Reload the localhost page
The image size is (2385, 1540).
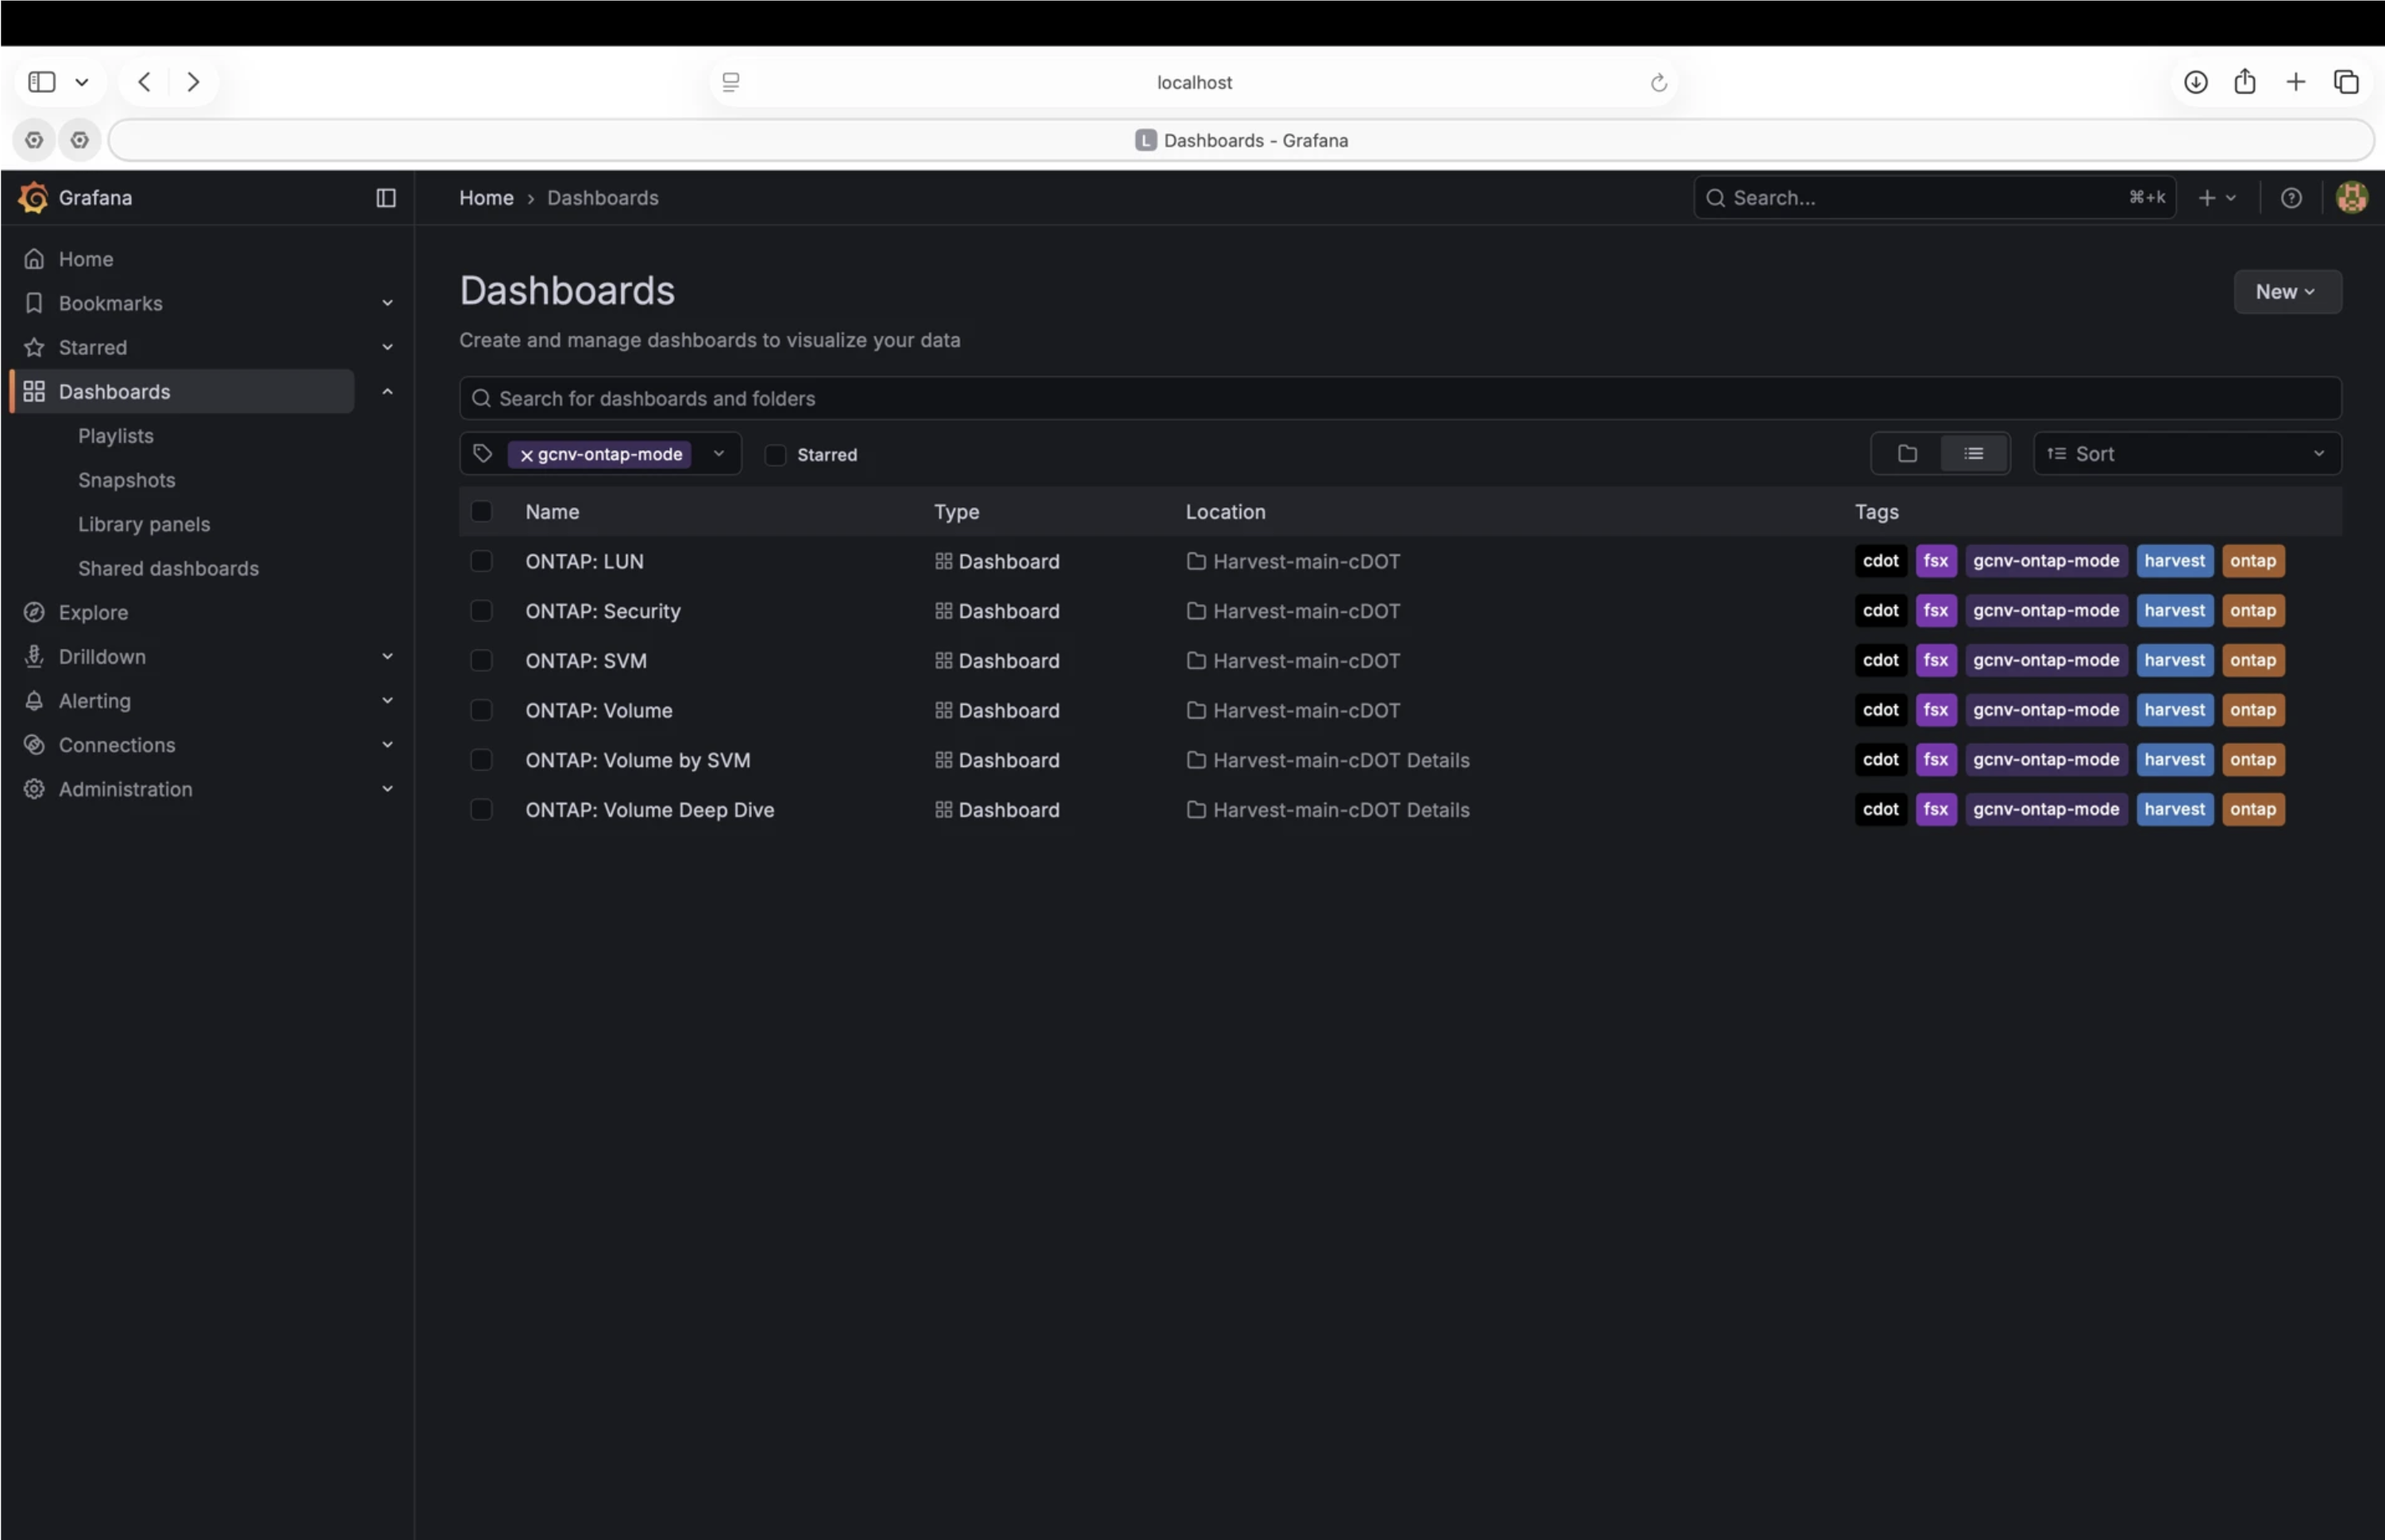click(1658, 82)
